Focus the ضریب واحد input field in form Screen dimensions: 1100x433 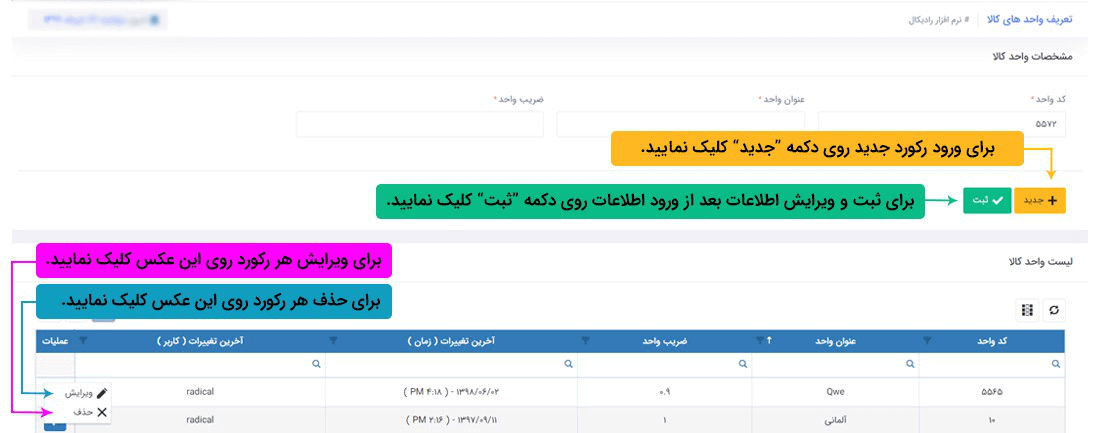point(420,124)
